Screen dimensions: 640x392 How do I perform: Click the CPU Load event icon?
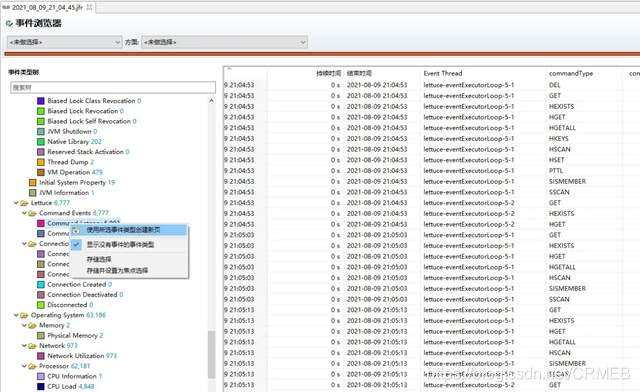pos(41,386)
